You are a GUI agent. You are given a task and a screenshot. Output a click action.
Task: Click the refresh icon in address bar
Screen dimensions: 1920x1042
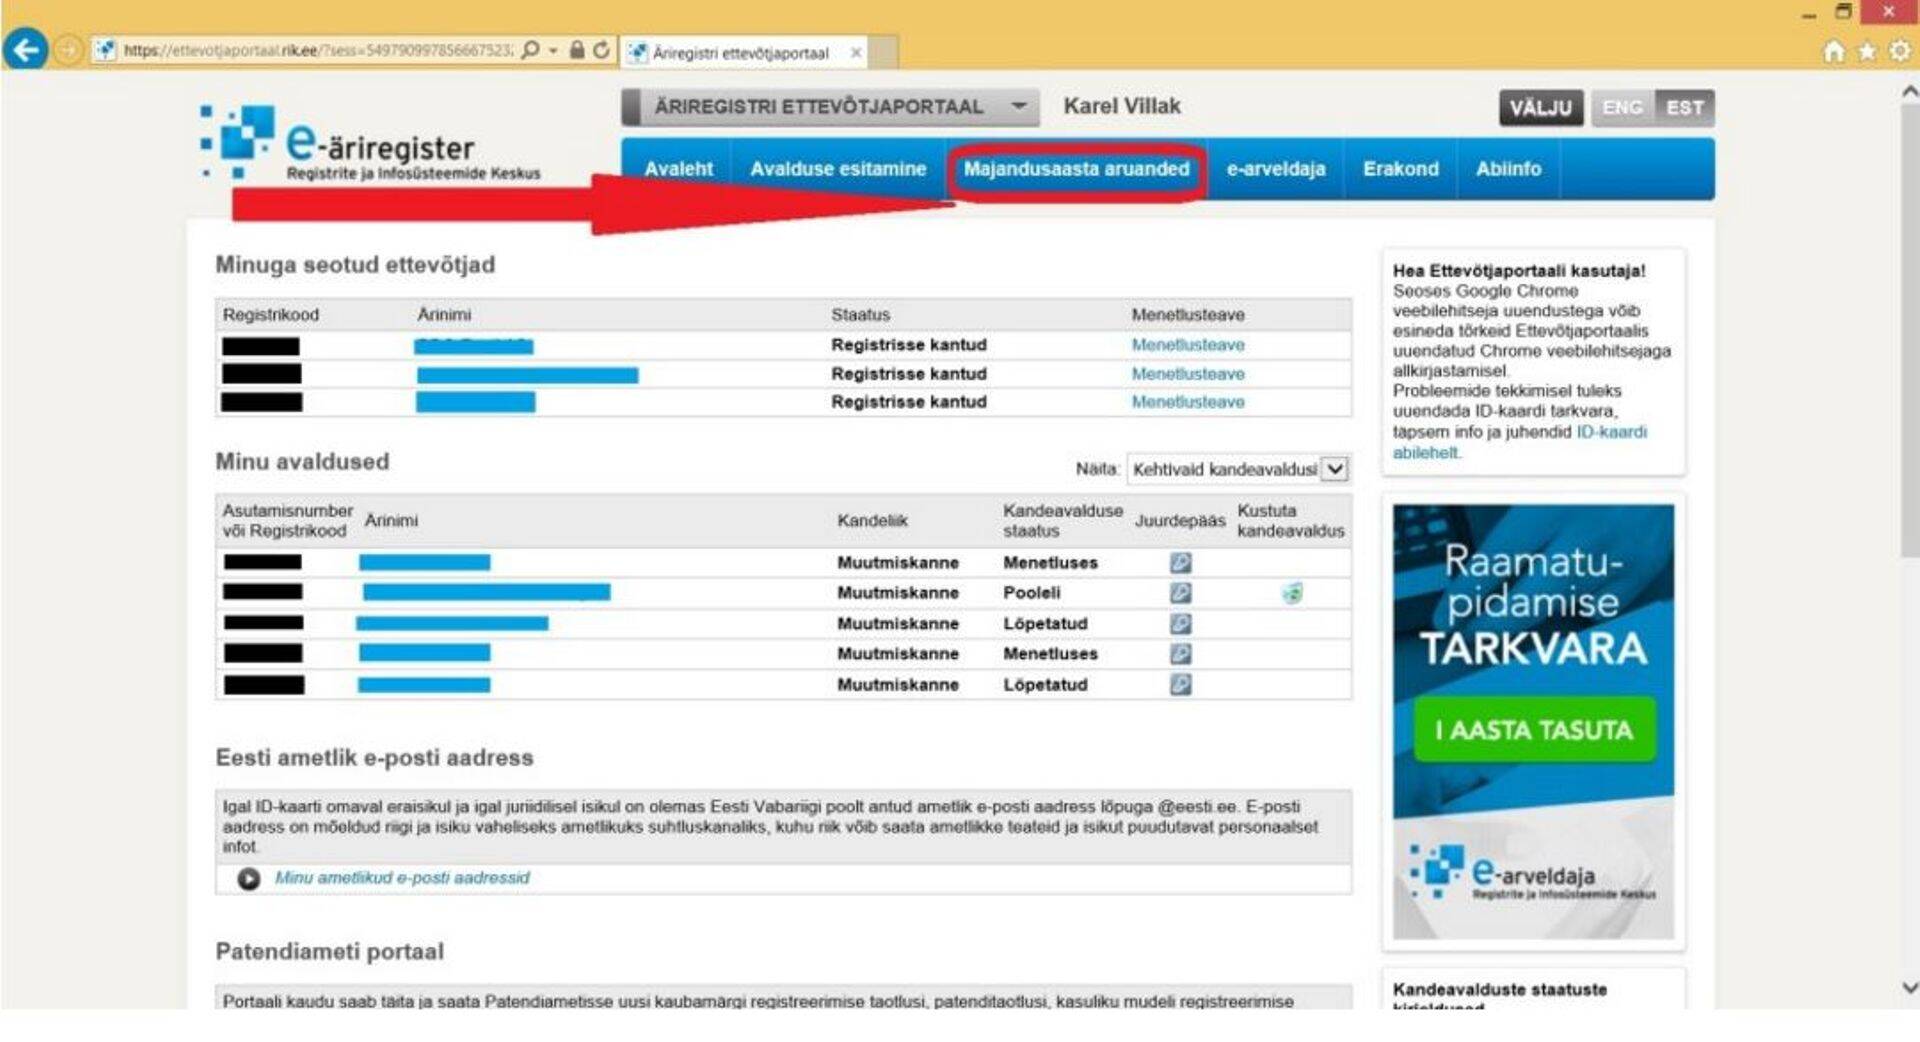pos(601,50)
